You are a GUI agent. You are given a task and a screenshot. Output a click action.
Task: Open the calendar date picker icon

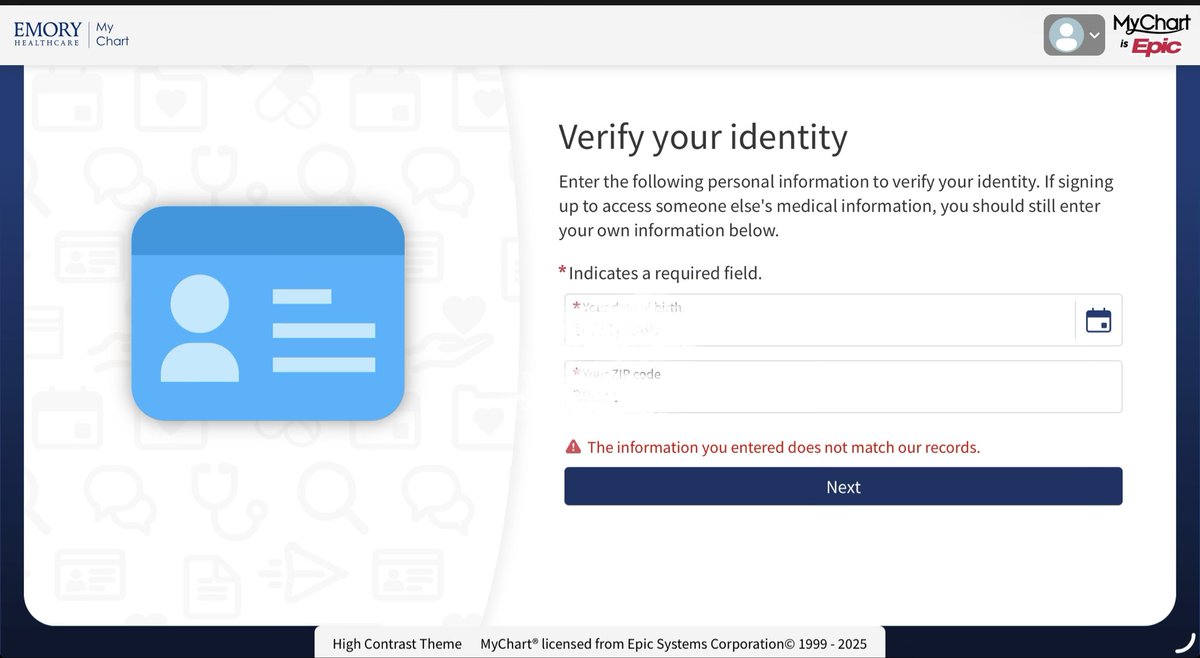(1098, 321)
